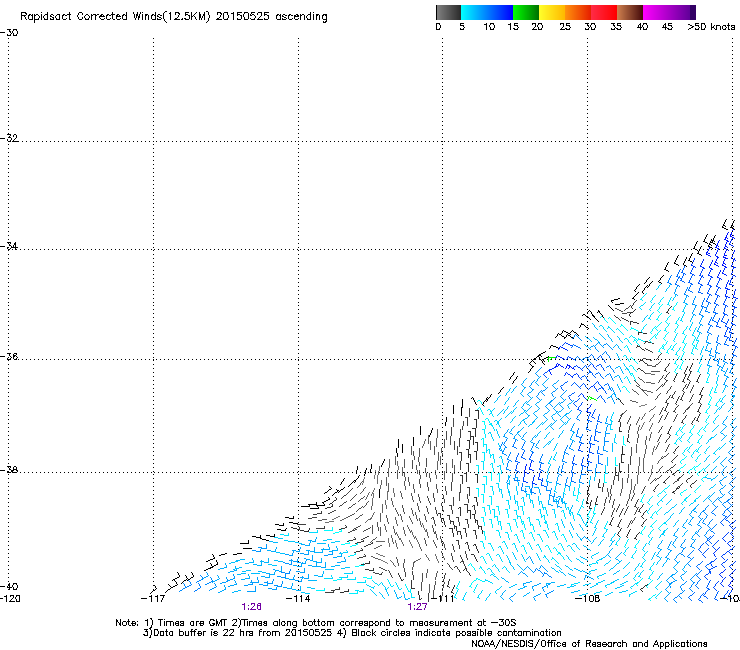This screenshot has height=650, width=740.
Task: Click the '-36' latitude axis label
Action: click(9, 356)
